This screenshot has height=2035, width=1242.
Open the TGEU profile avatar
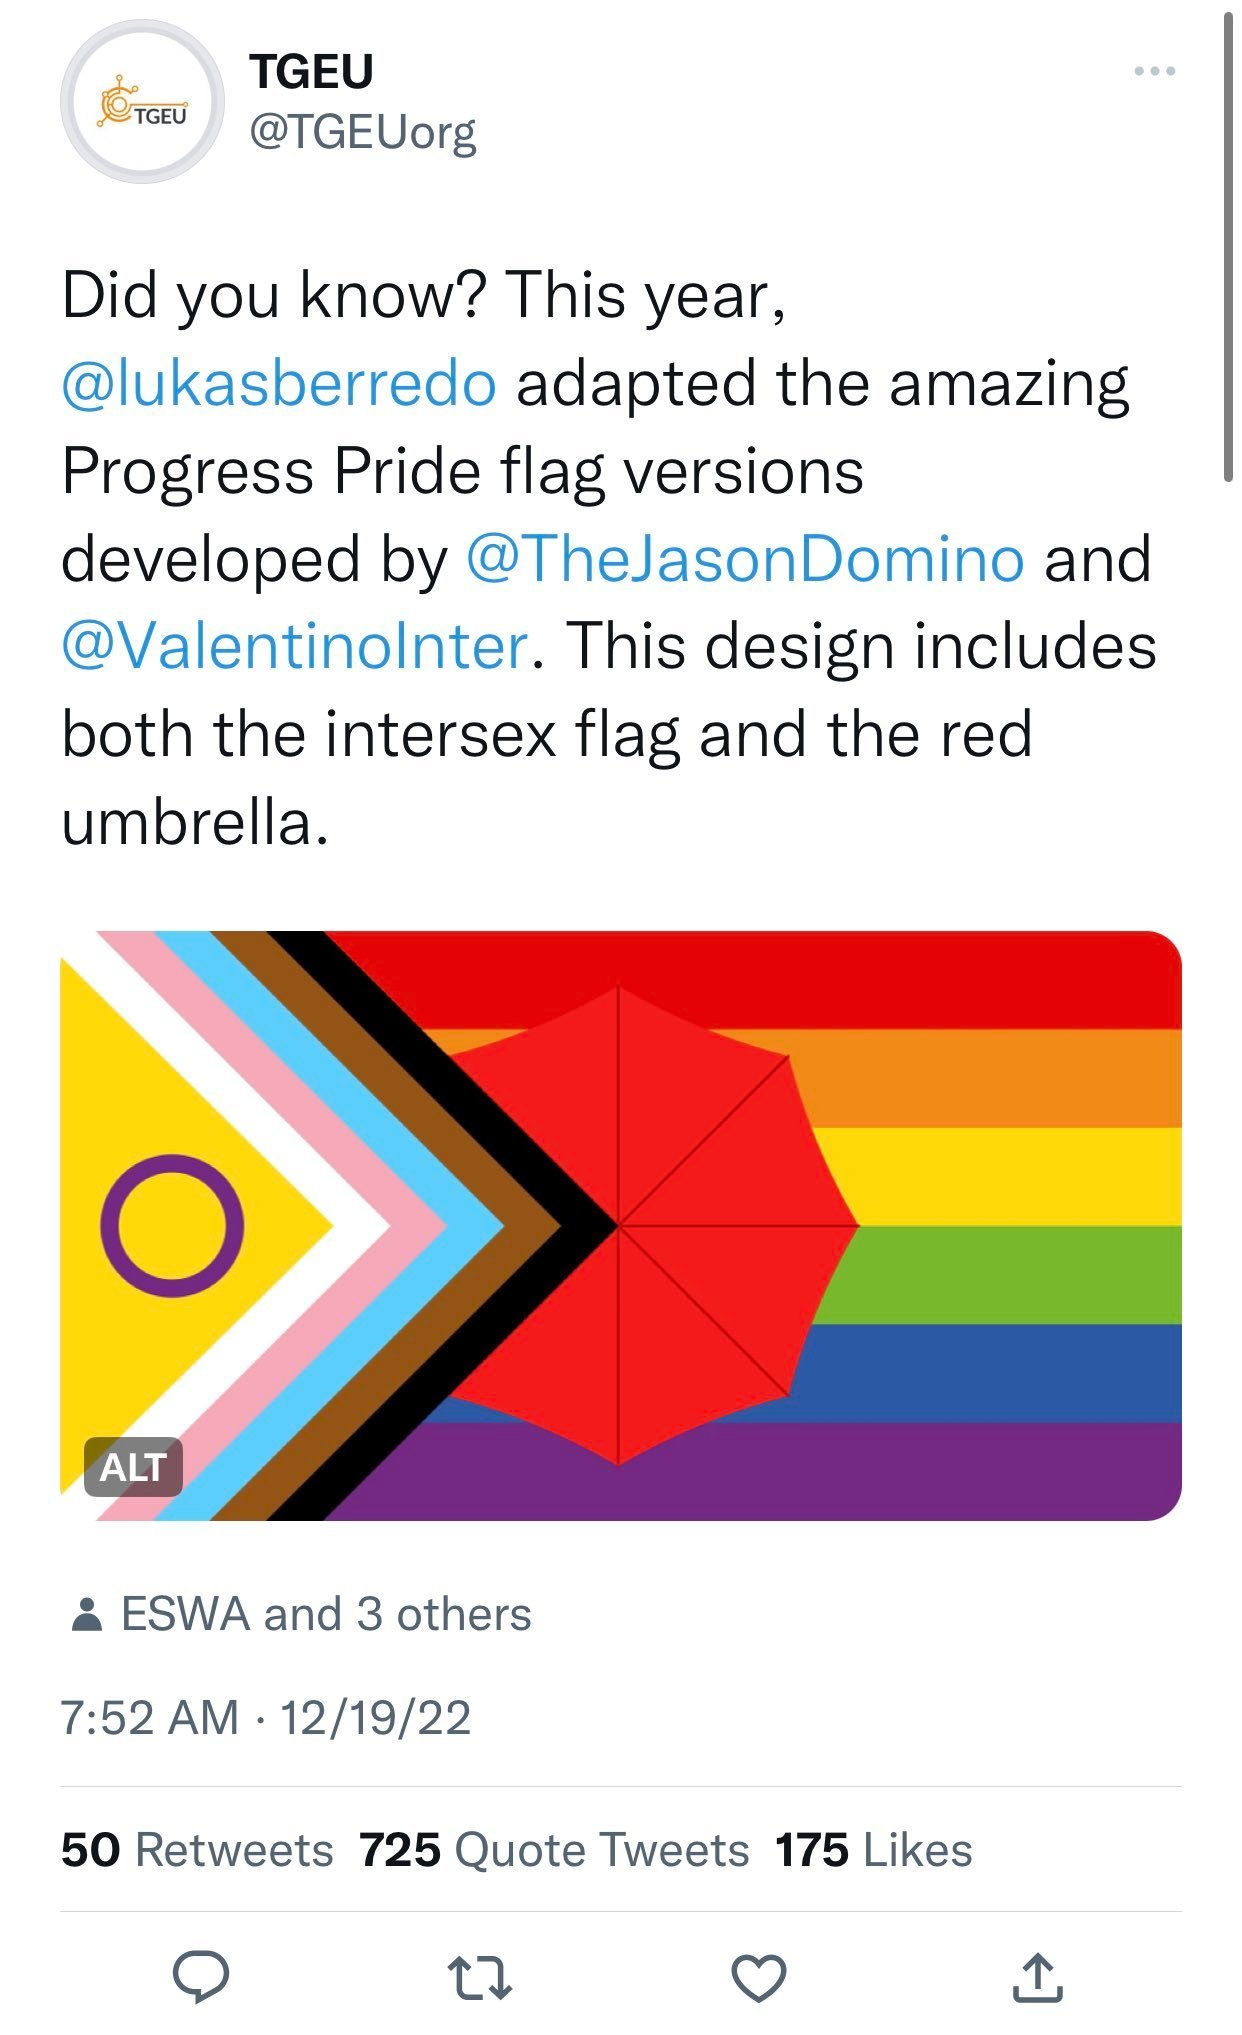(143, 101)
